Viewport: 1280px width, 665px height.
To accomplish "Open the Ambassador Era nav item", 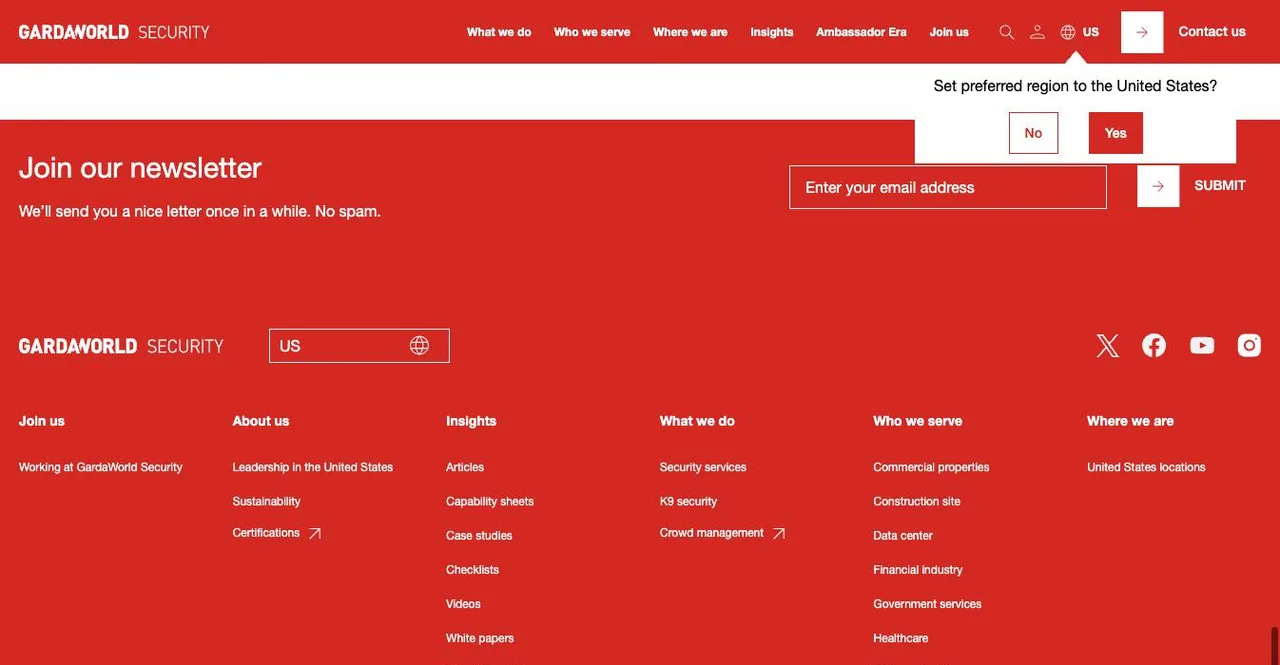I will click(x=861, y=32).
